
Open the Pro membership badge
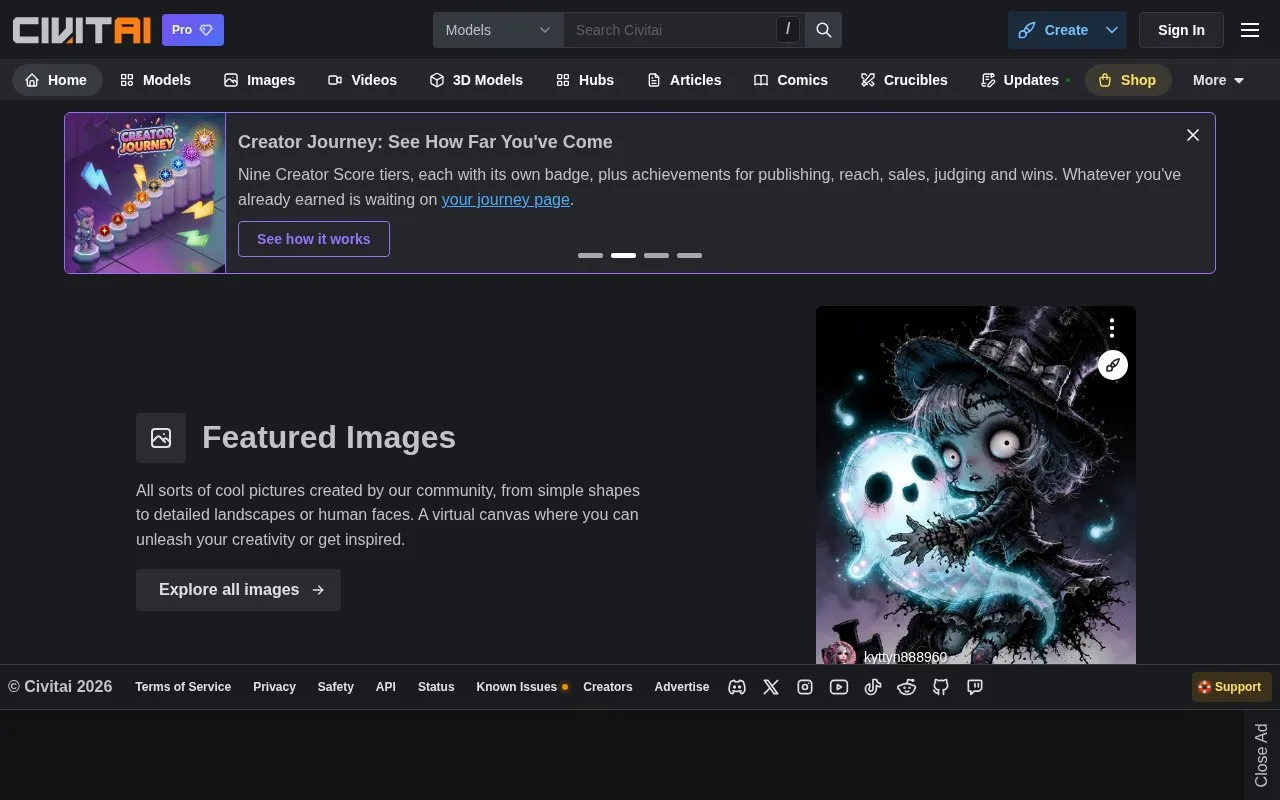tap(193, 30)
